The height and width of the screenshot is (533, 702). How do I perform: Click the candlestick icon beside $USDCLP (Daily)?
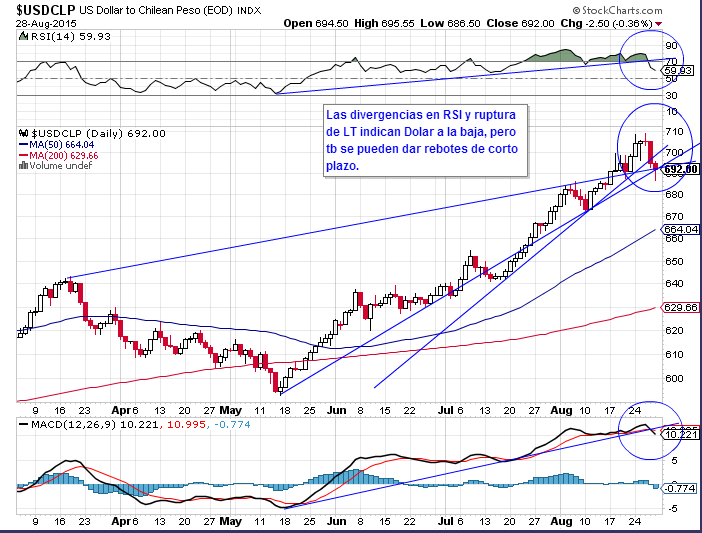click(24, 133)
